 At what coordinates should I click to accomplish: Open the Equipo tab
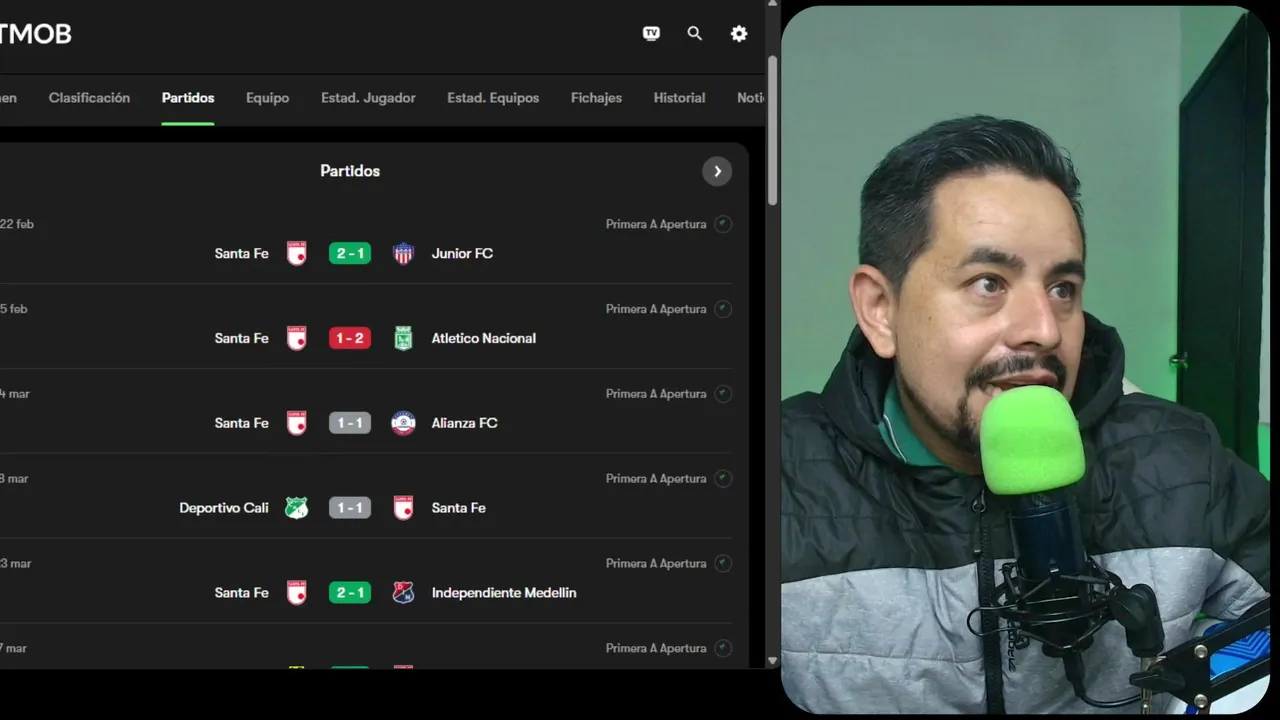click(x=267, y=98)
